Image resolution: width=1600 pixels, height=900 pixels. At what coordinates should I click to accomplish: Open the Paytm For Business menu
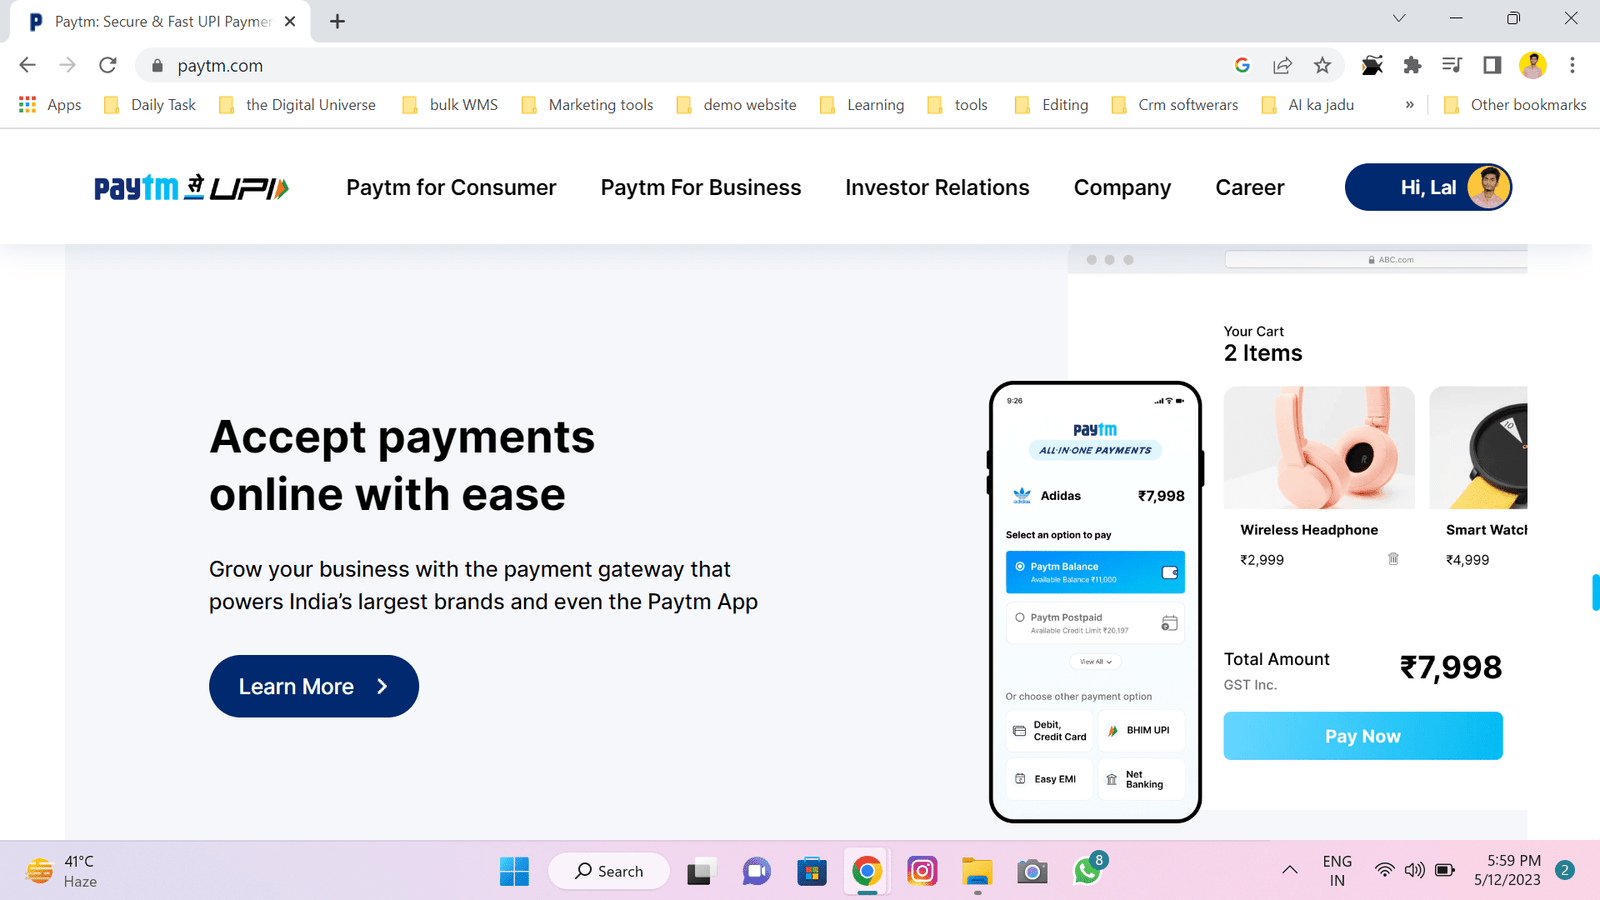coord(701,187)
